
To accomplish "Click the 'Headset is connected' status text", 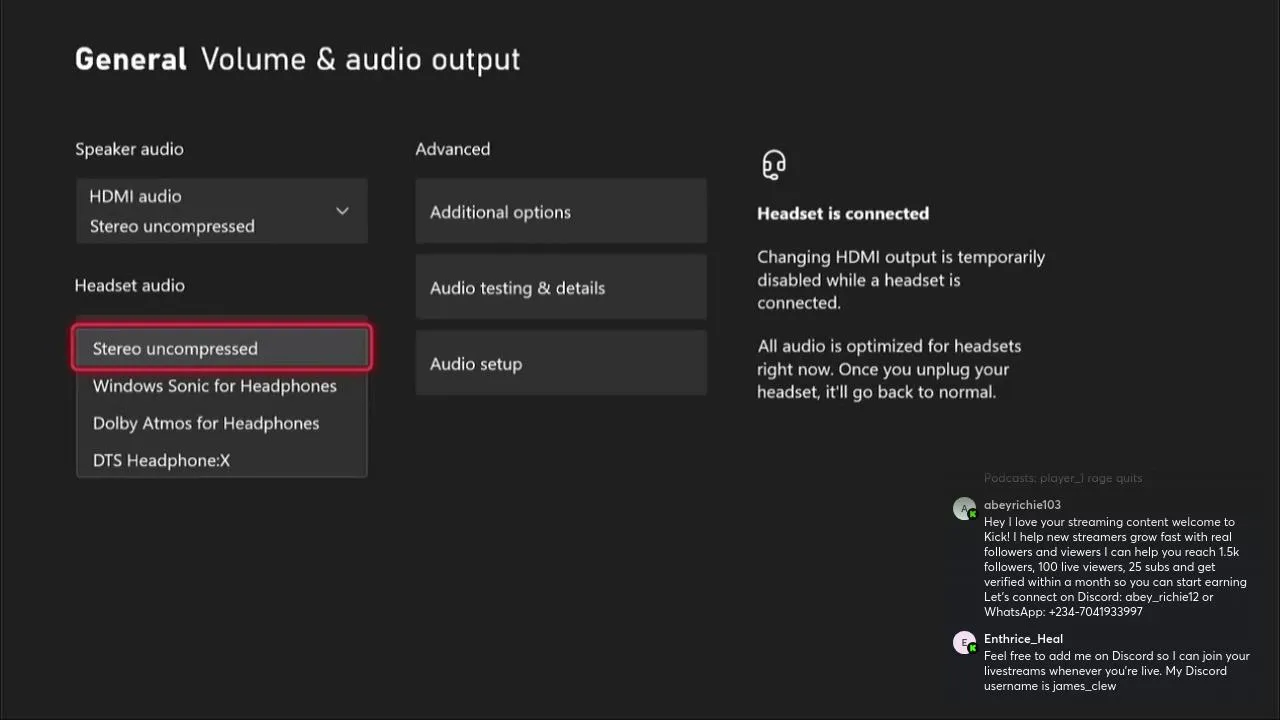I will point(843,213).
